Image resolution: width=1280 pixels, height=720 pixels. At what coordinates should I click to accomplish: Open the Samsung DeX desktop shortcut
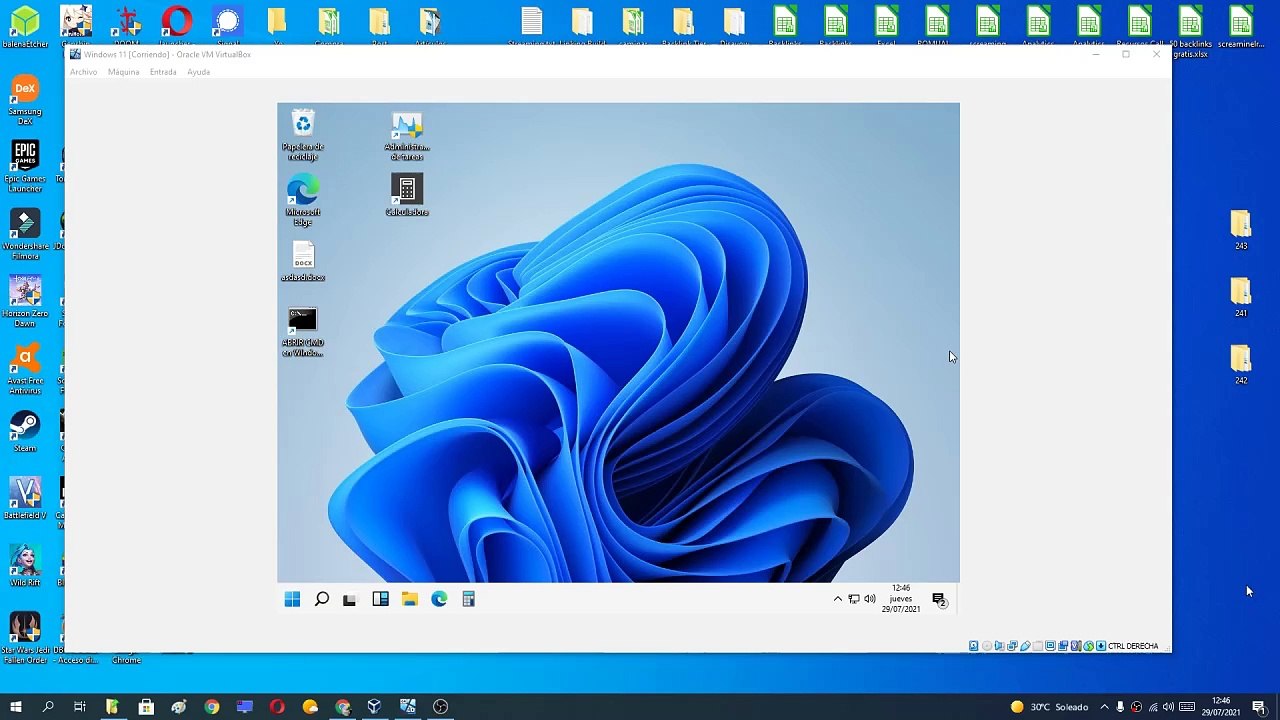25,100
